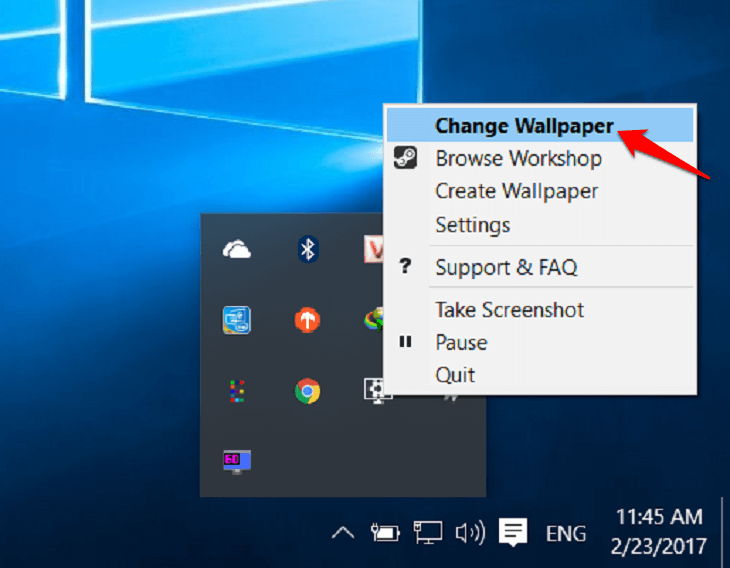The height and width of the screenshot is (568, 730).
Task: Open the volume speaker taskbar icon
Action: (x=470, y=532)
